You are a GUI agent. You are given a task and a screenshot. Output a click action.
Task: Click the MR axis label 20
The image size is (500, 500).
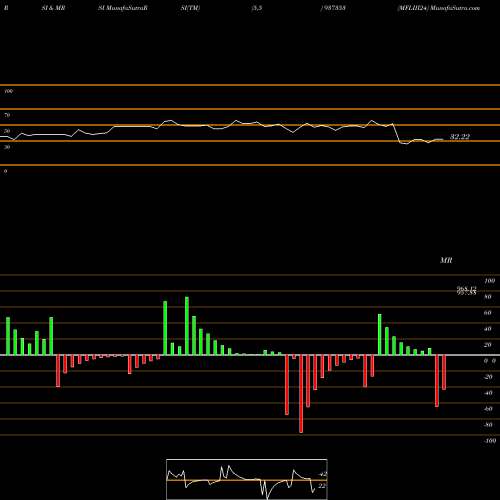487,345
